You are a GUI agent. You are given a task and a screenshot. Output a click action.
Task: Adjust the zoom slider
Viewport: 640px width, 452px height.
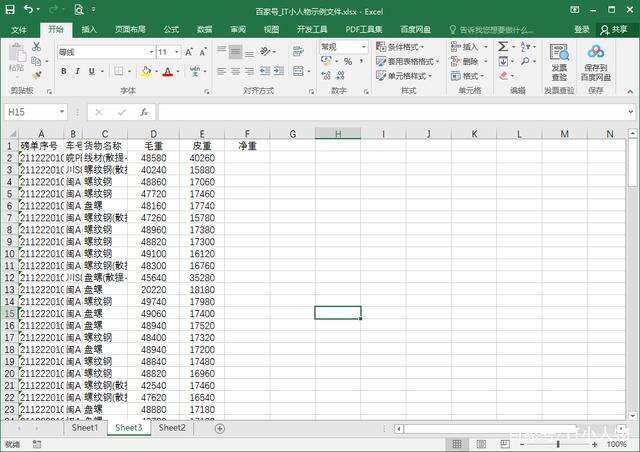click(558, 444)
